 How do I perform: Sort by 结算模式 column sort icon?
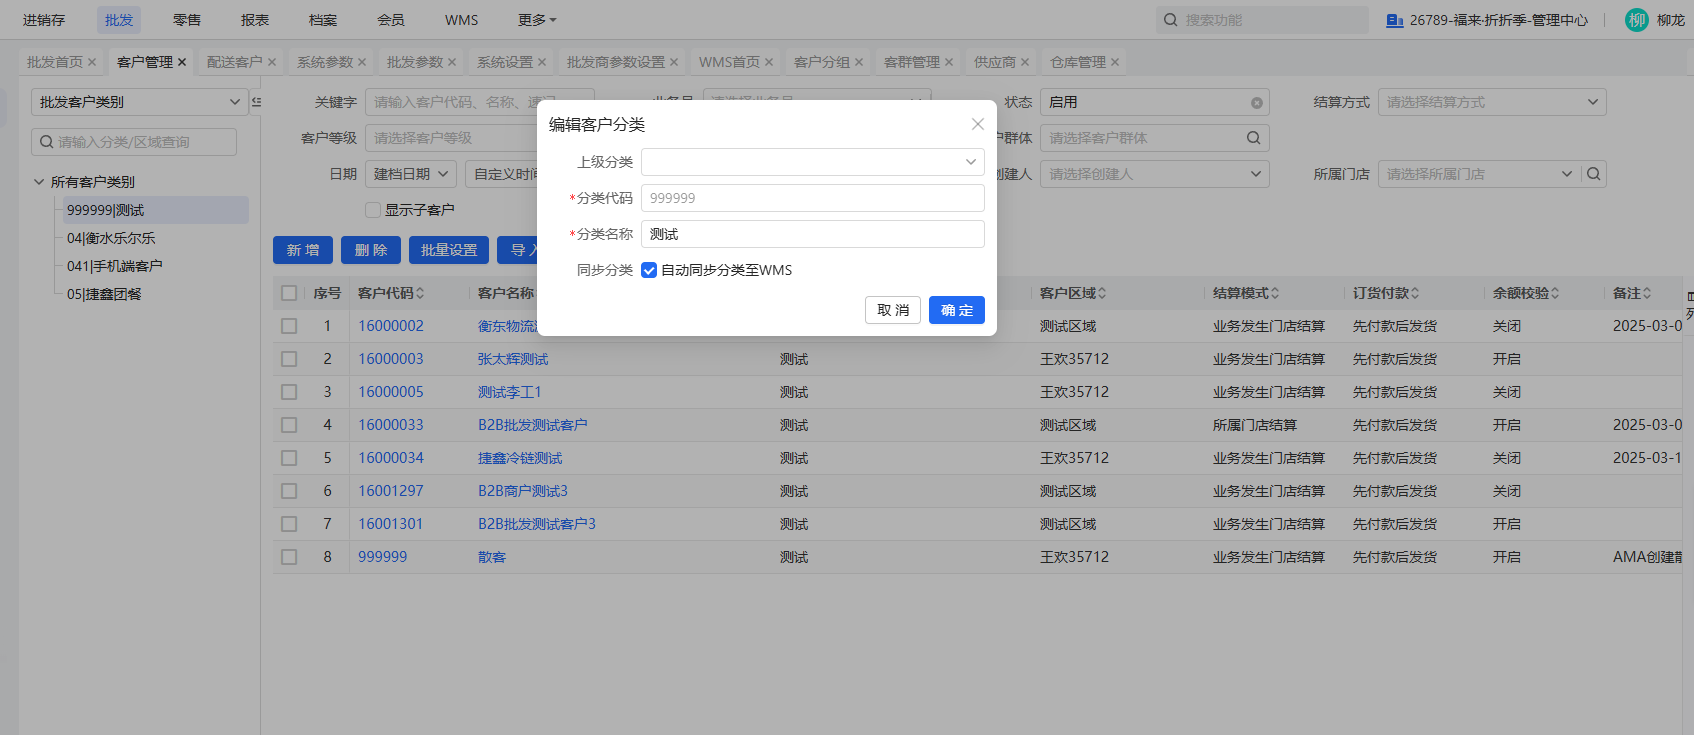[1275, 293]
